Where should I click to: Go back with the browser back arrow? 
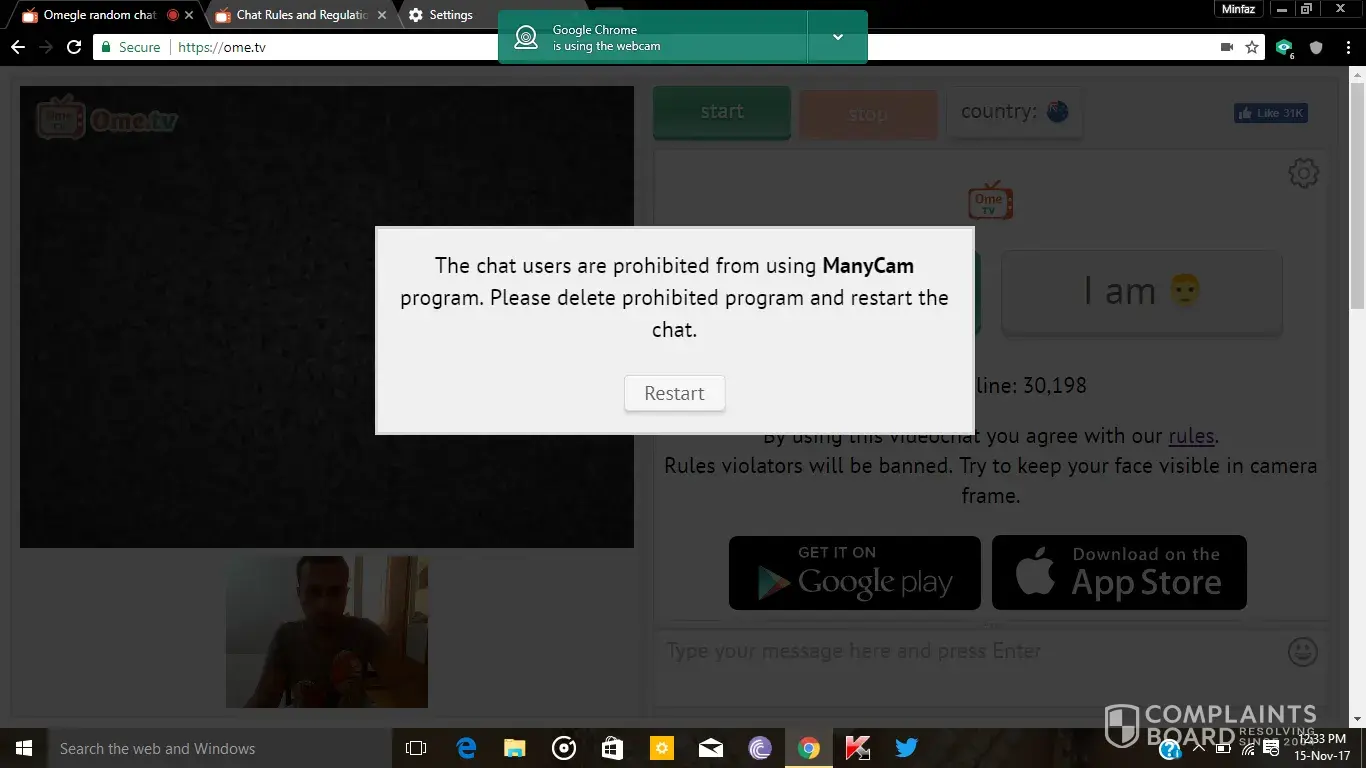coord(18,47)
